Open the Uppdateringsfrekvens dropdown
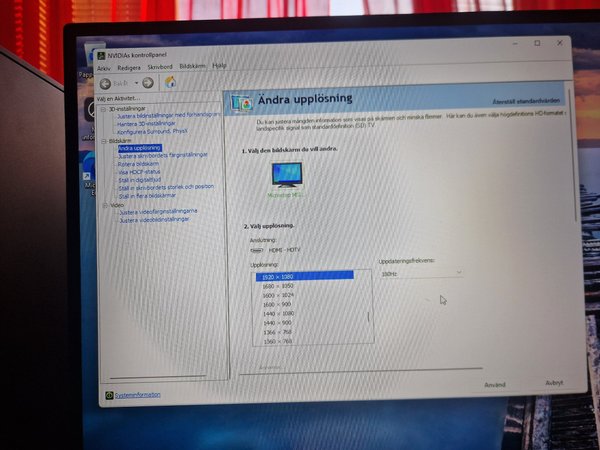The height and width of the screenshot is (450, 600). coord(420,272)
